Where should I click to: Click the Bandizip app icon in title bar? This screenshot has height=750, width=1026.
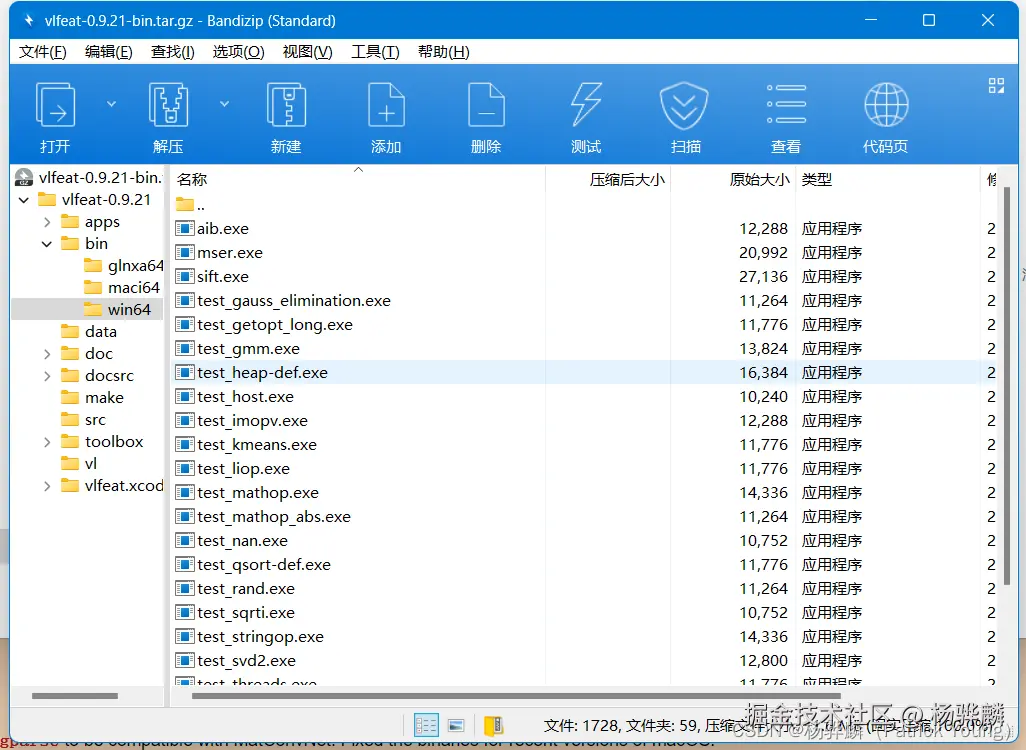click(28, 20)
